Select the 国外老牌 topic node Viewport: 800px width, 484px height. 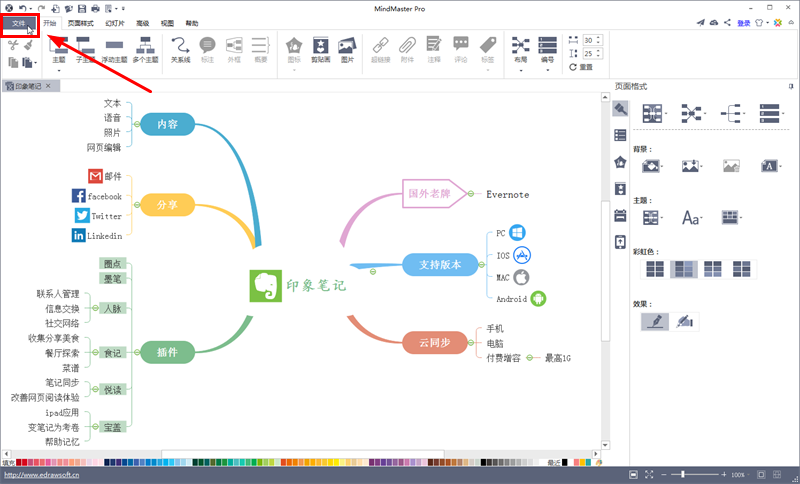[434, 193]
